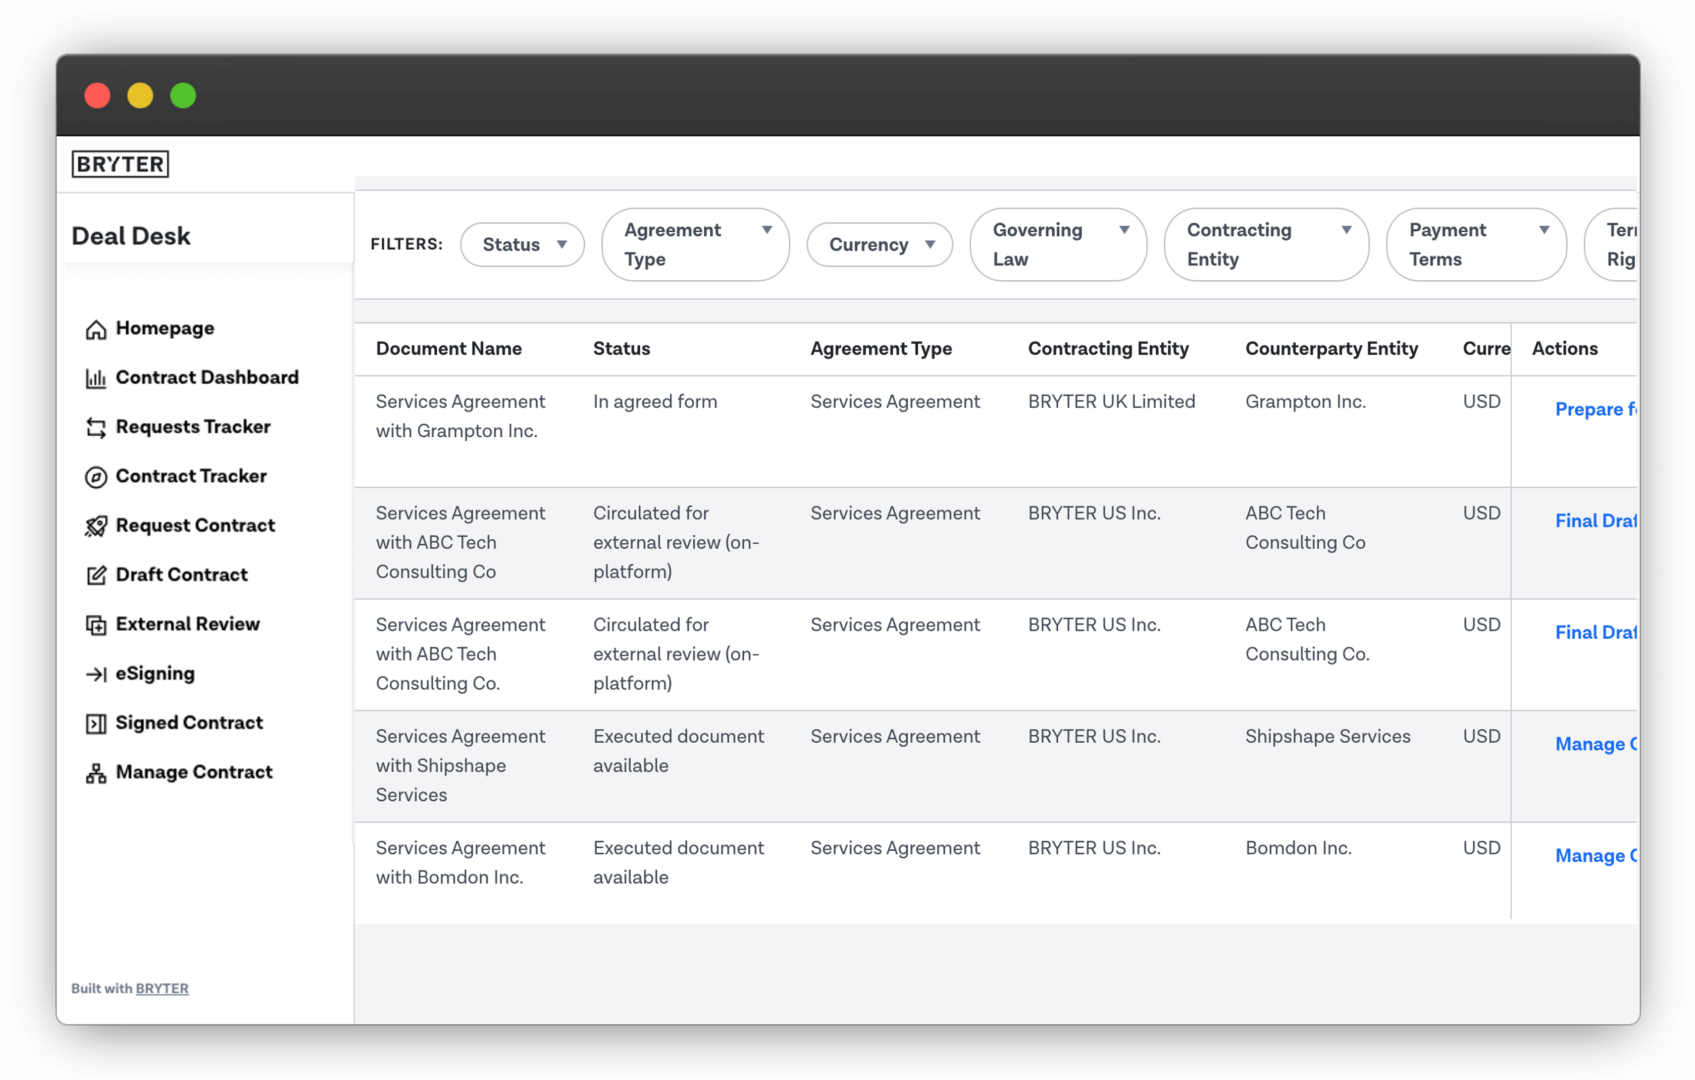
Task: Click Manage link for Shipshape Services
Action: tap(1596, 744)
